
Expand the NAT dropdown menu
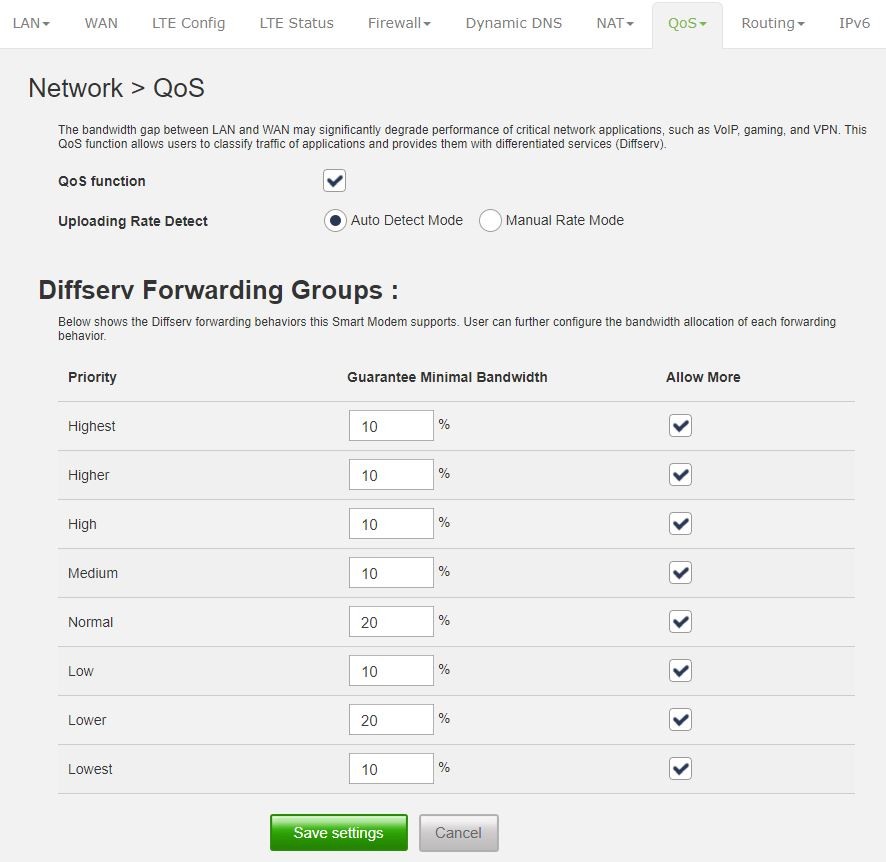[615, 23]
